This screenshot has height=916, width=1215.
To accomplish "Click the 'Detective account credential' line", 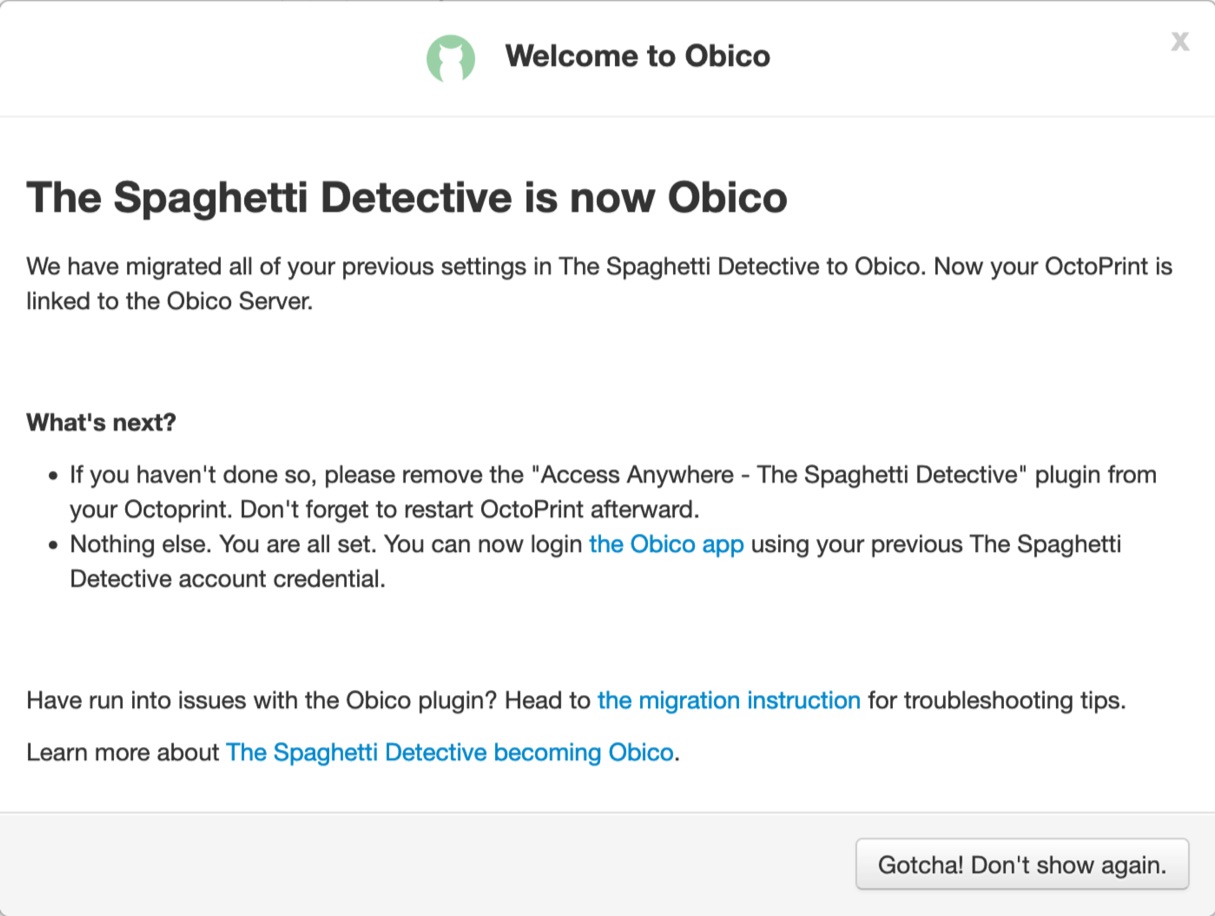I will [227, 579].
